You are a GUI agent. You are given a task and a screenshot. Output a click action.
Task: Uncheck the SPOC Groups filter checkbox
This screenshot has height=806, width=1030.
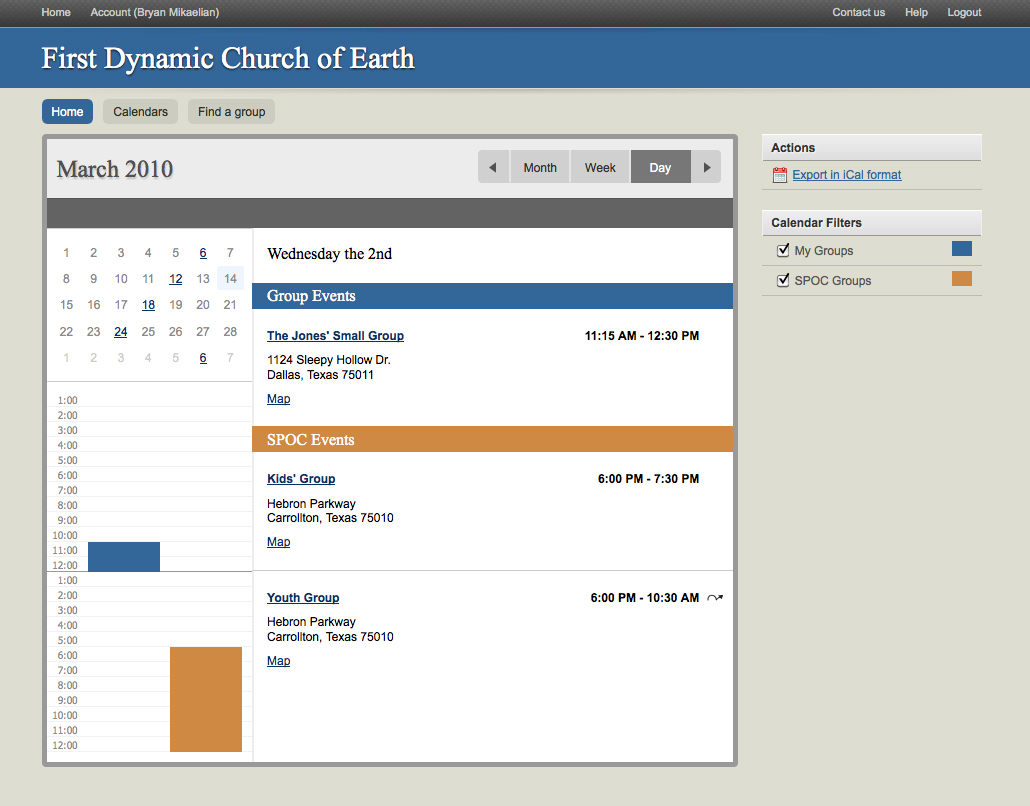[783, 280]
